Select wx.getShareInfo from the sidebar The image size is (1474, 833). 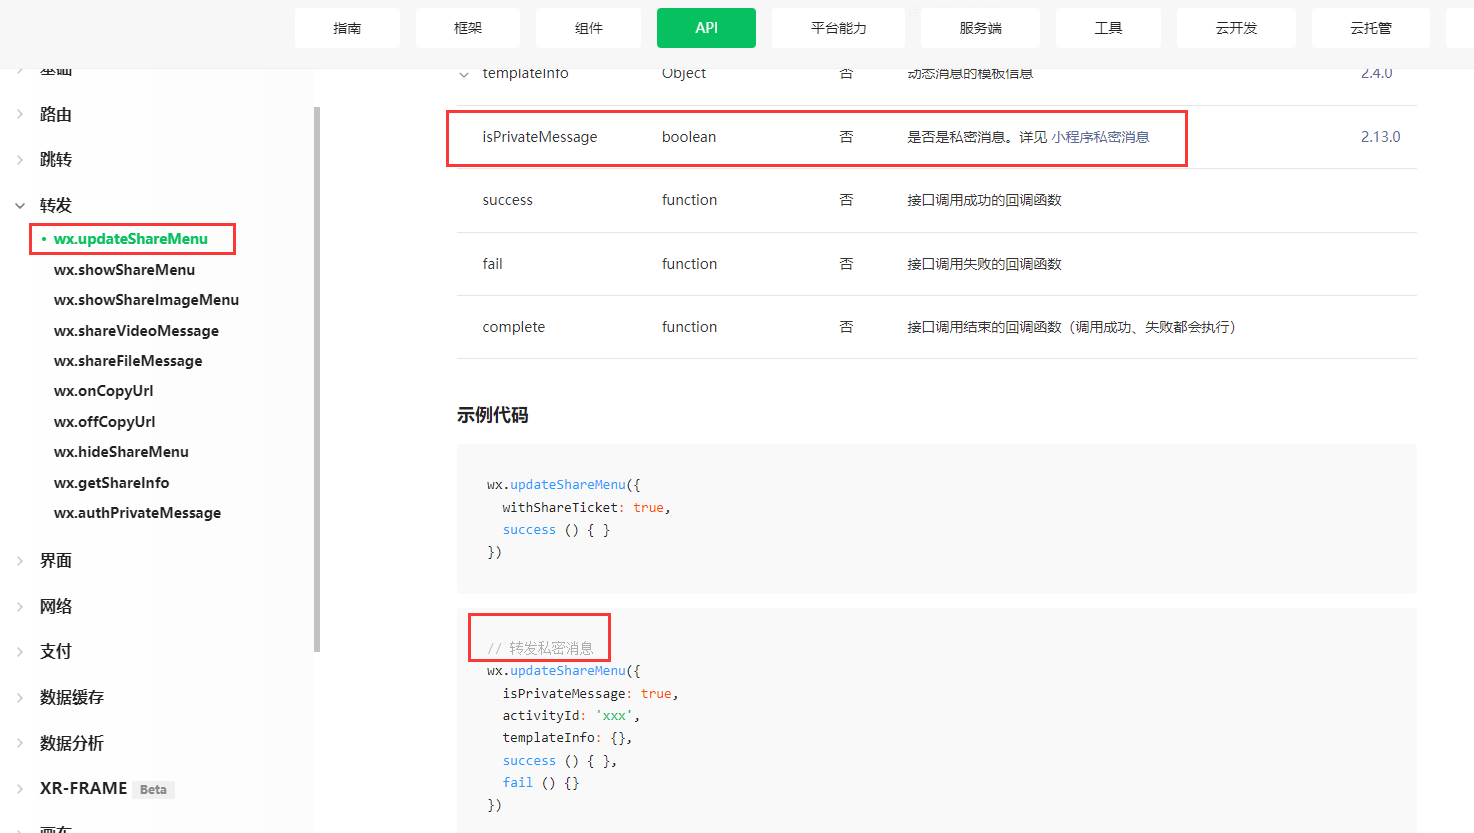[x=113, y=482]
